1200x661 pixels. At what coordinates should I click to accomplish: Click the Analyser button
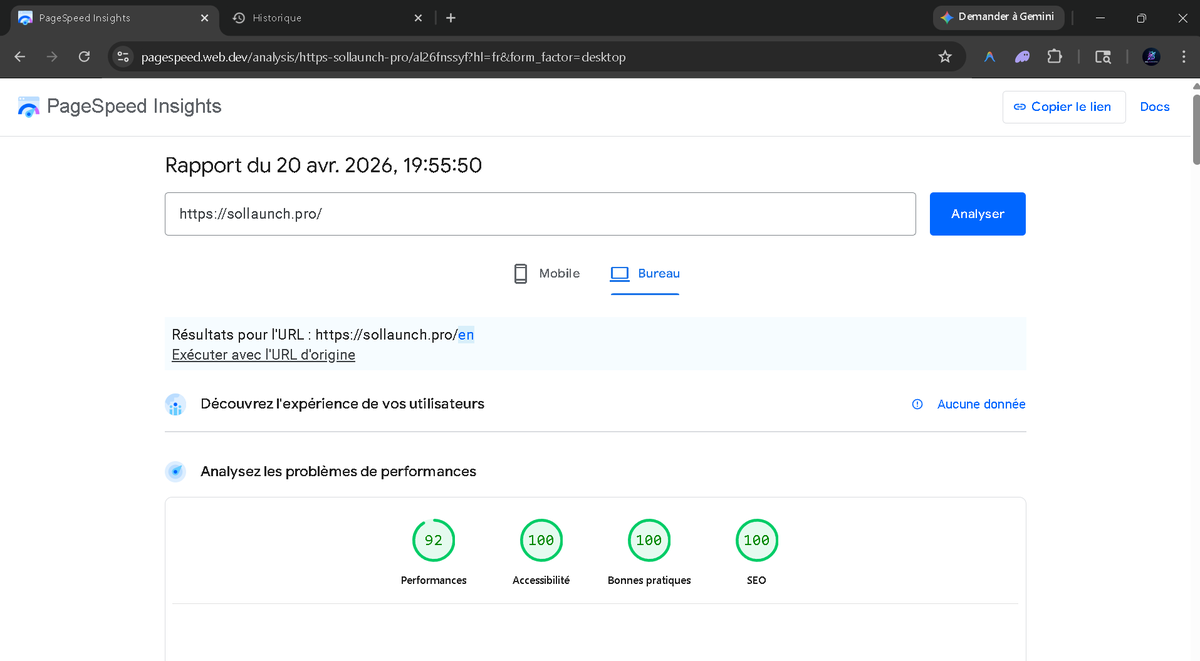click(977, 214)
